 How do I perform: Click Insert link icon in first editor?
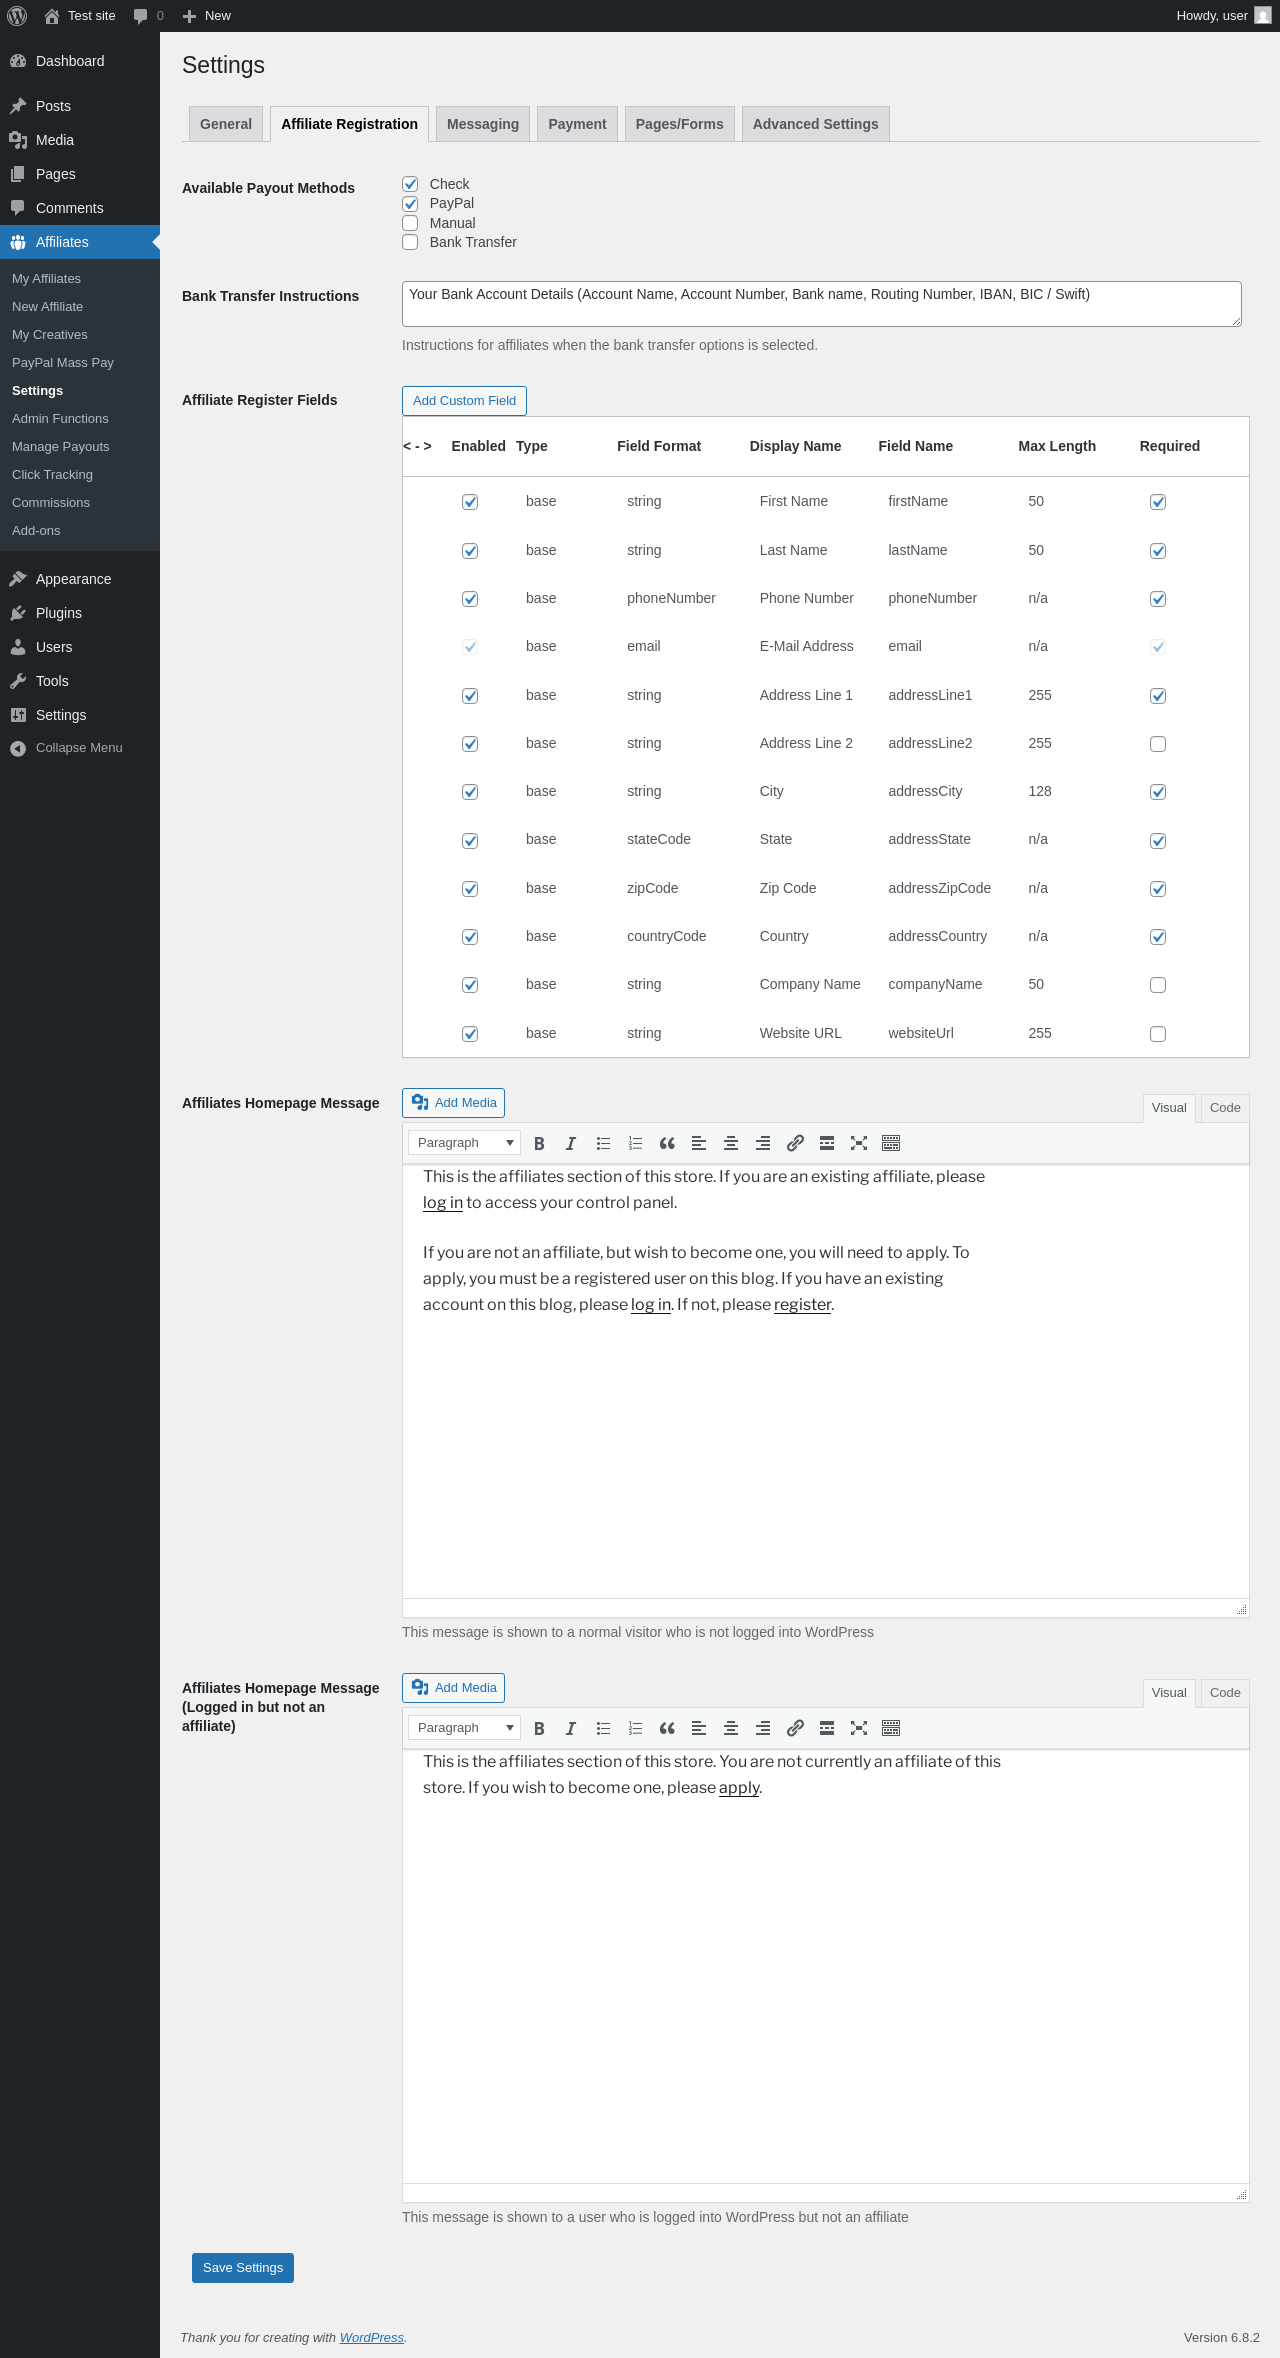pos(795,1143)
